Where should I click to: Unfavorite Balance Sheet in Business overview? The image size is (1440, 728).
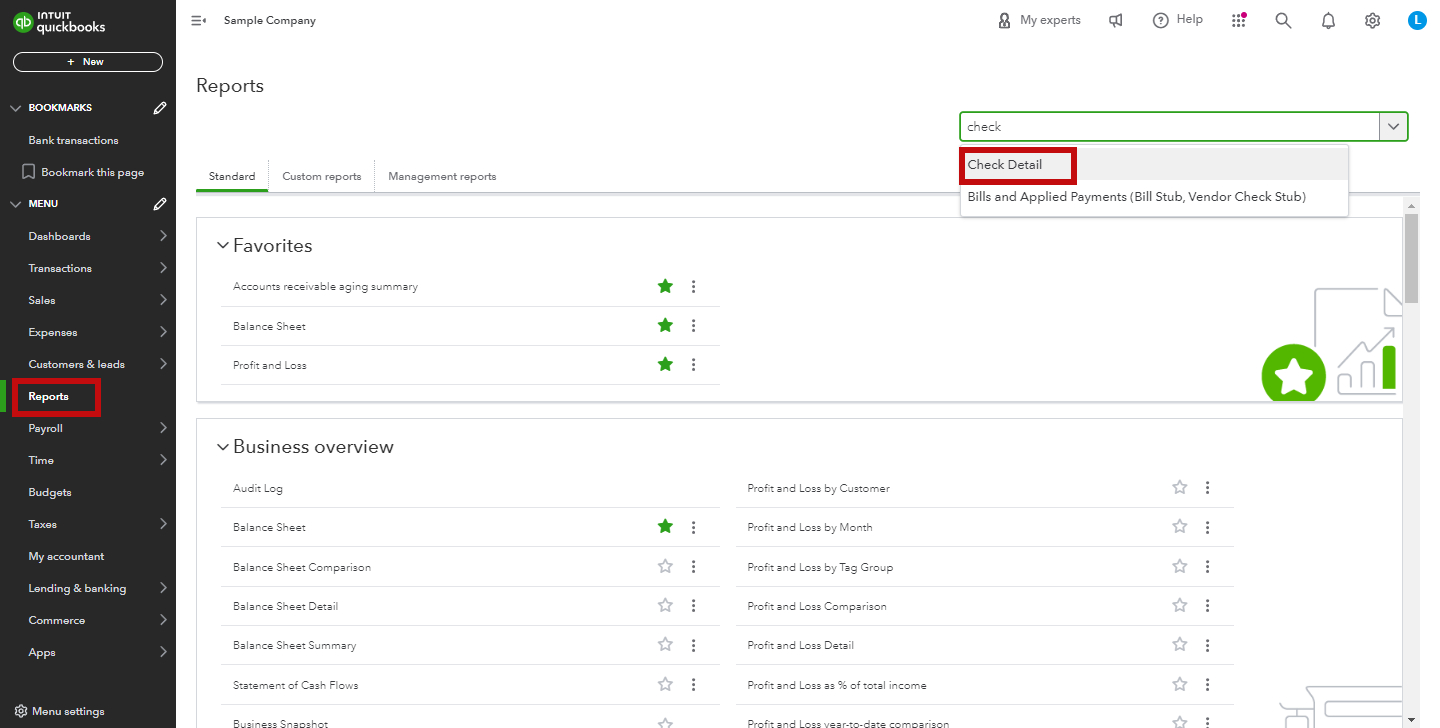coord(665,527)
